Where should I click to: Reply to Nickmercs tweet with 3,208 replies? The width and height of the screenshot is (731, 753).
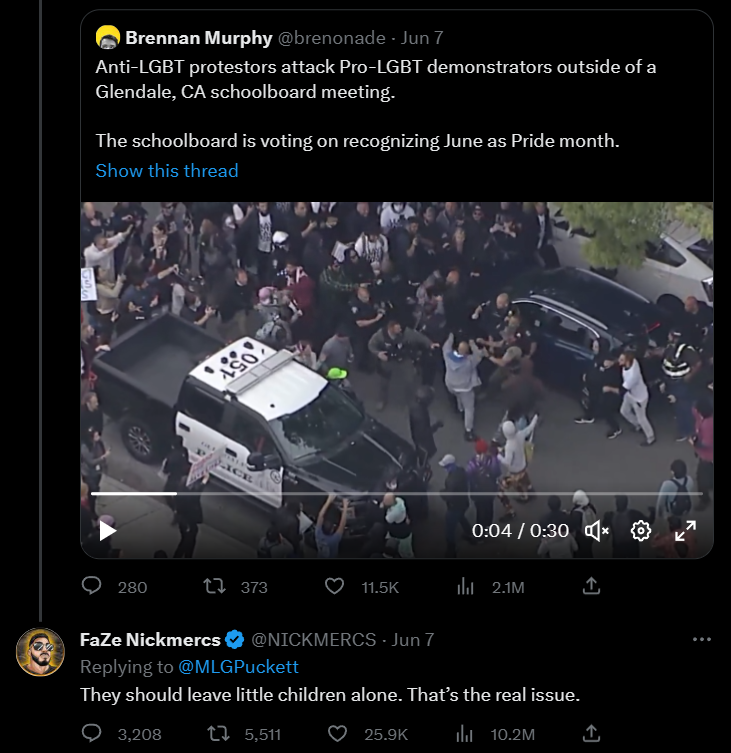click(x=92, y=734)
